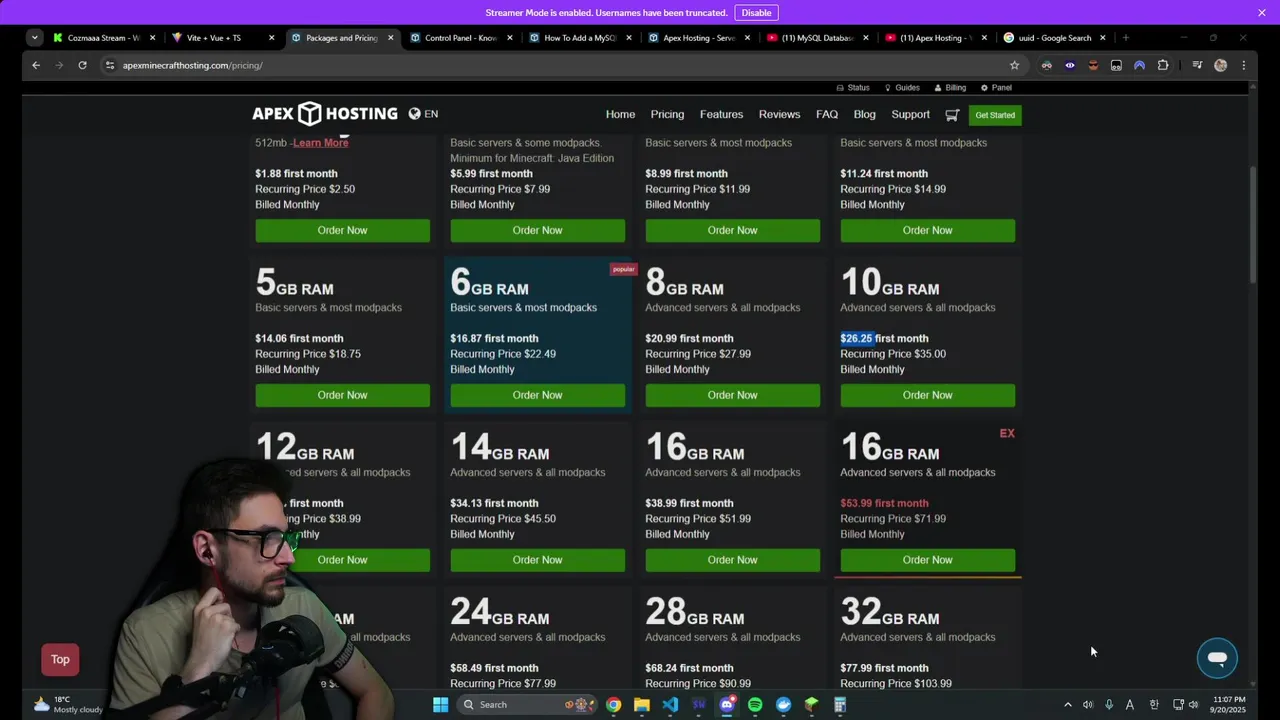The width and height of the screenshot is (1280, 720).
Task: Order the 10GB RAM plan
Action: [928, 395]
